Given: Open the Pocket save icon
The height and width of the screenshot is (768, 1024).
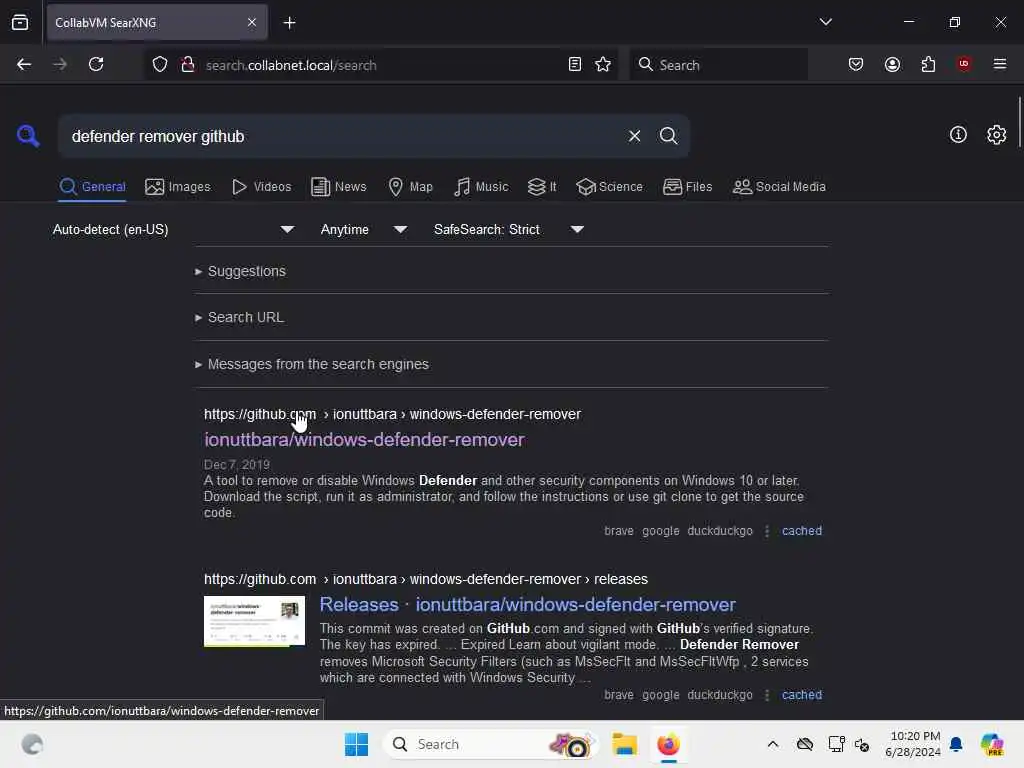Looking at the screenshot, I should (x=856, y=64).
